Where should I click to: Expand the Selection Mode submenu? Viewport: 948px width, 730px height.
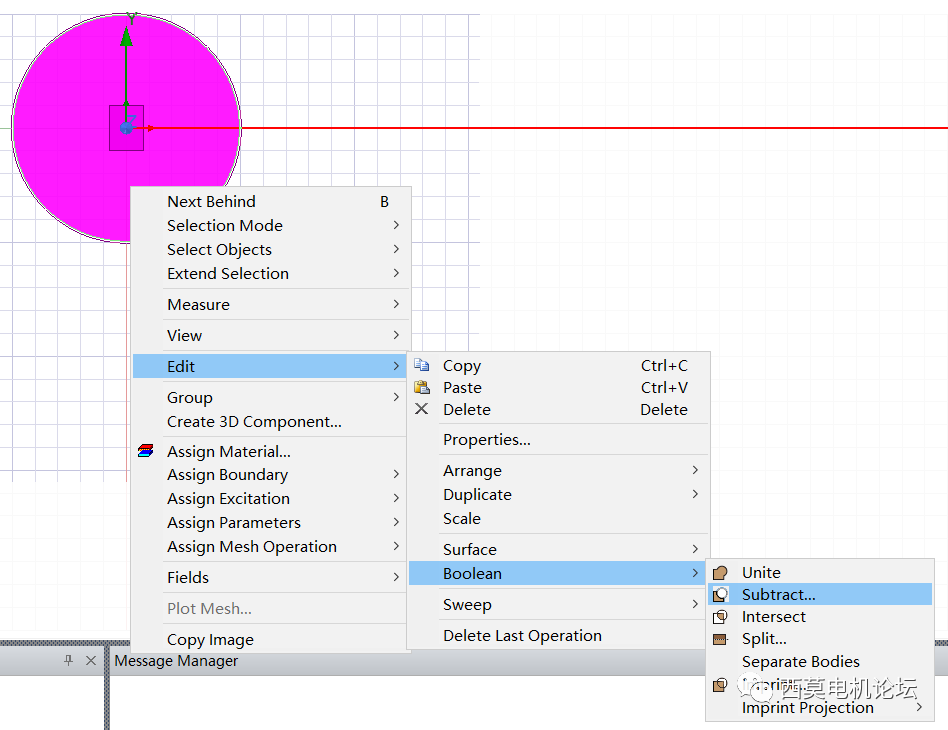(x=271, y=226)
